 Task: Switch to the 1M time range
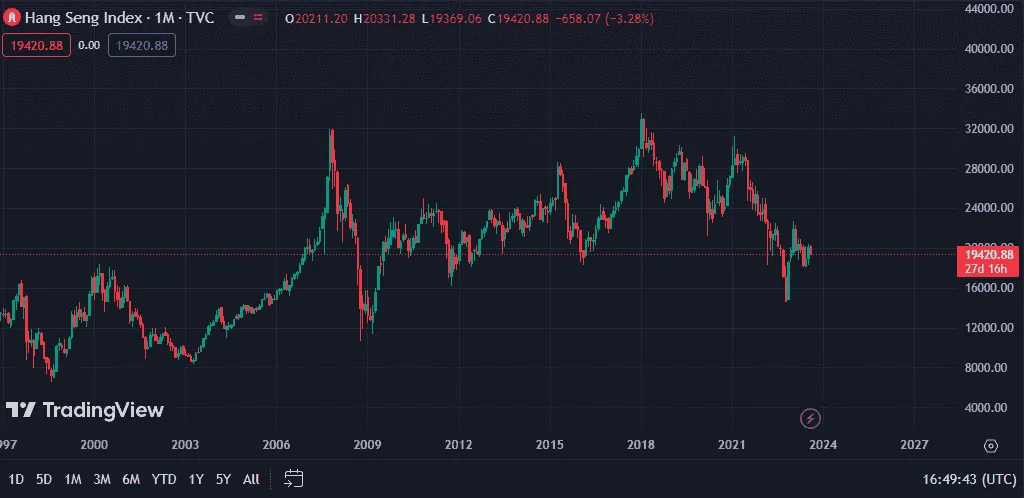73,479
